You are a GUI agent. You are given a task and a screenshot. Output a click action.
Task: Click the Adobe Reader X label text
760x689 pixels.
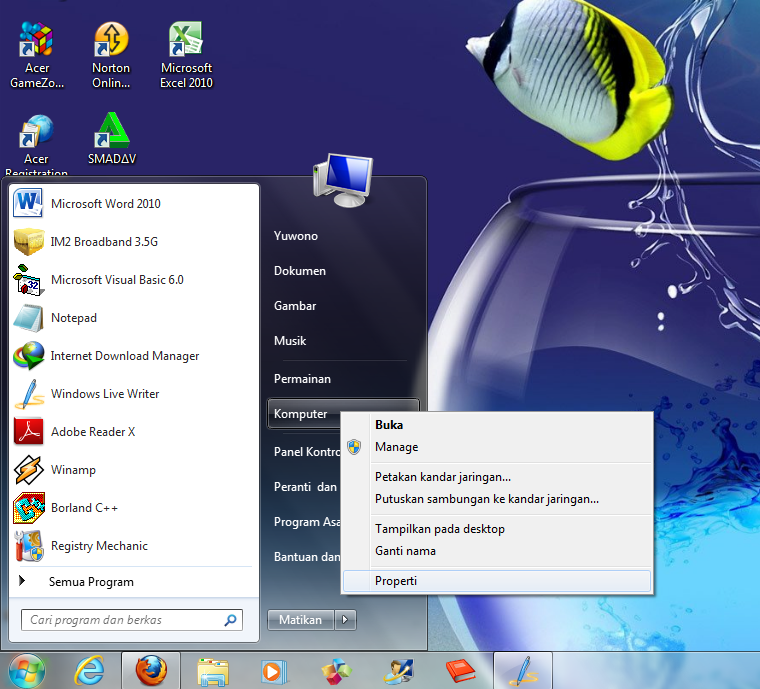tap(93, 432)
